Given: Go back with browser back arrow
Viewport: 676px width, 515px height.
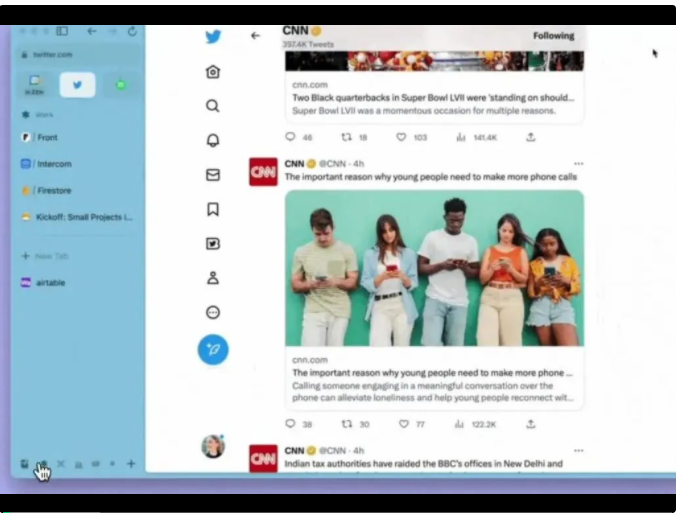Looking at the screenshot, I should 91,31.
